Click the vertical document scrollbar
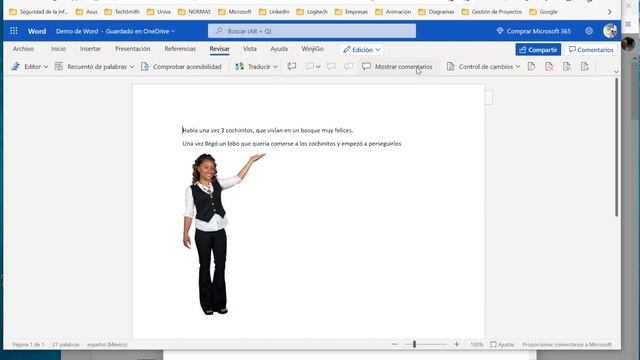Screen dimensions: 640x360 pyautogui.click(x=616, y=147)
